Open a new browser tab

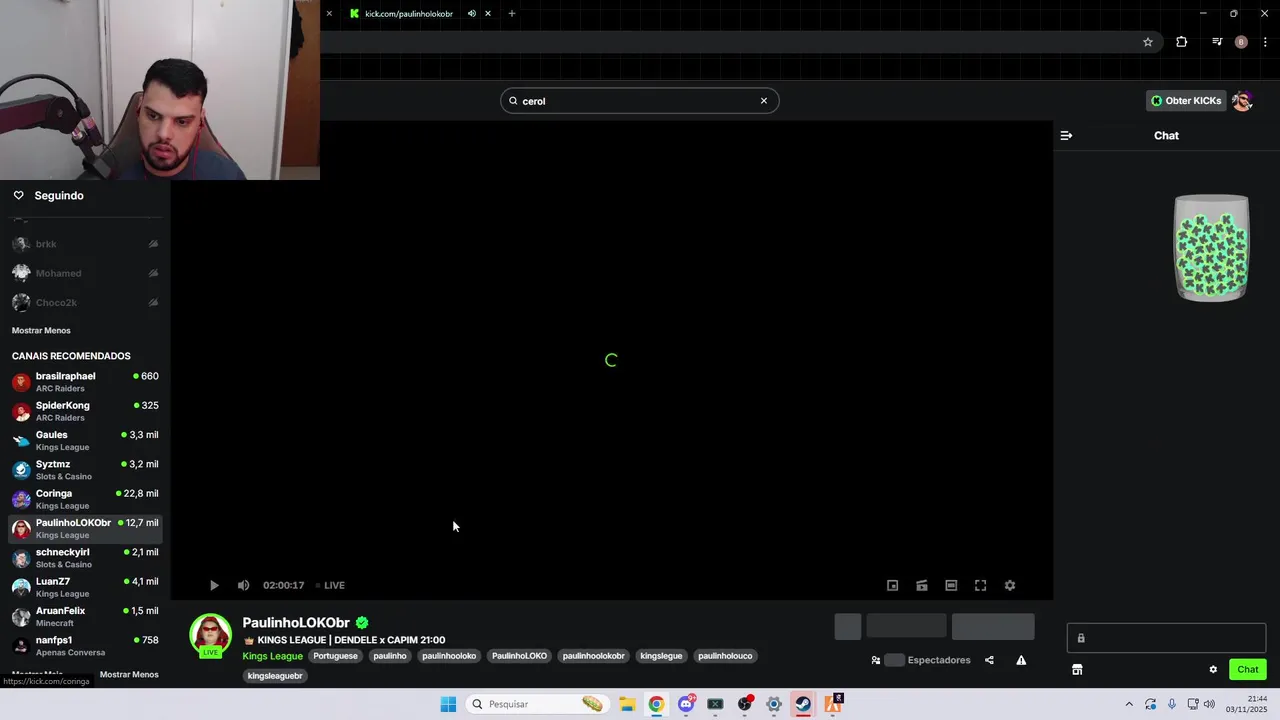pos(512,13)
